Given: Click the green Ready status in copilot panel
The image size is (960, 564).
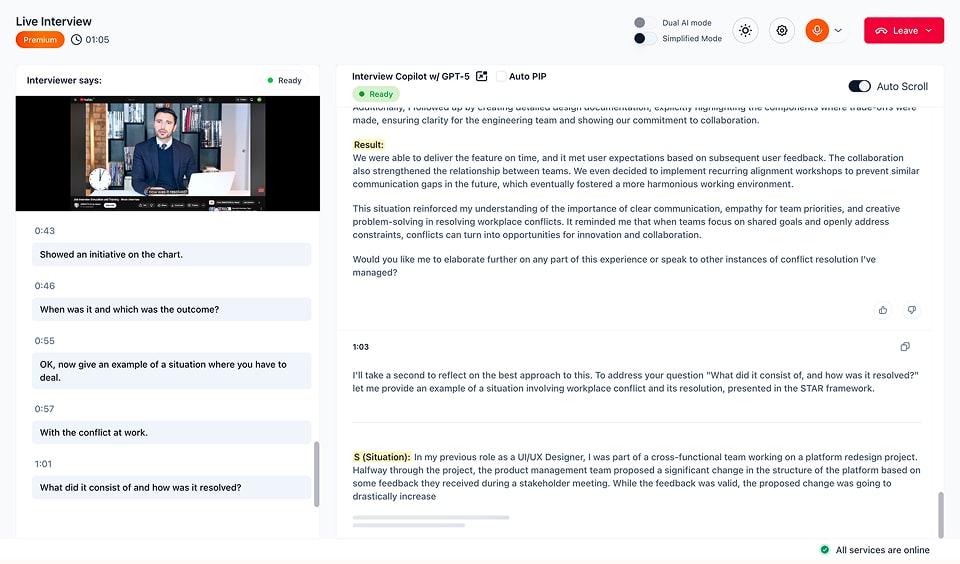Looking at the screenshot, I should coord(376,94).
